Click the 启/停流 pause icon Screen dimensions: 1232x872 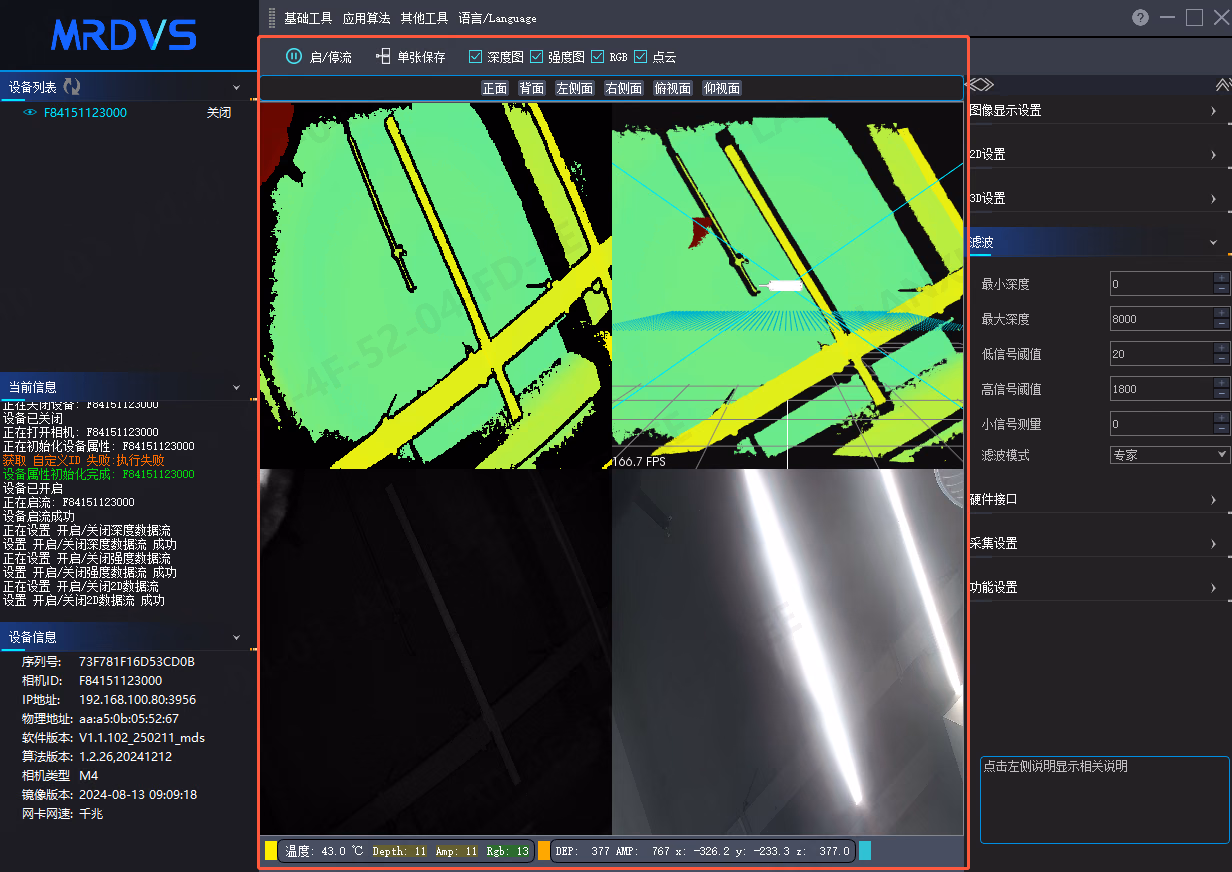(294, 57)
